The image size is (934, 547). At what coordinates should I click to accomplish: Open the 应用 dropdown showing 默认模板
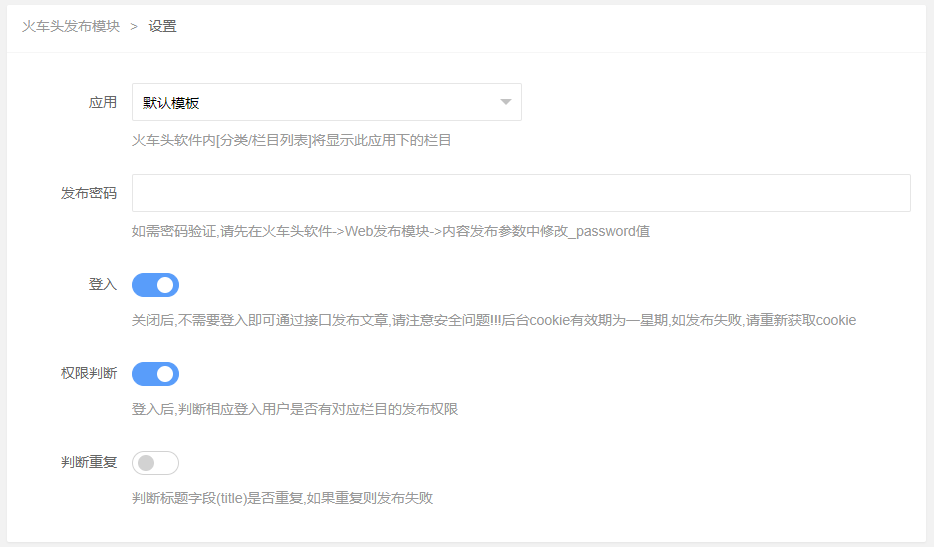click(326, 102)
